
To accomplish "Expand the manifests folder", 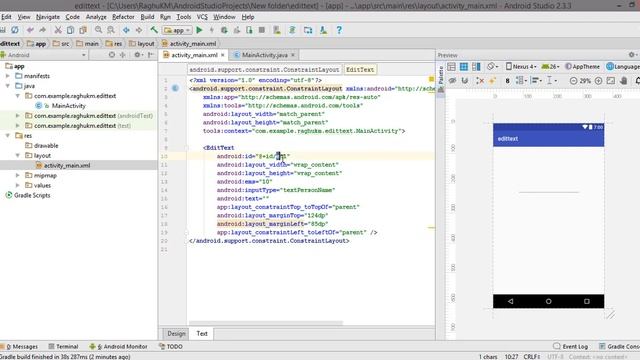I will click(8, 76).
